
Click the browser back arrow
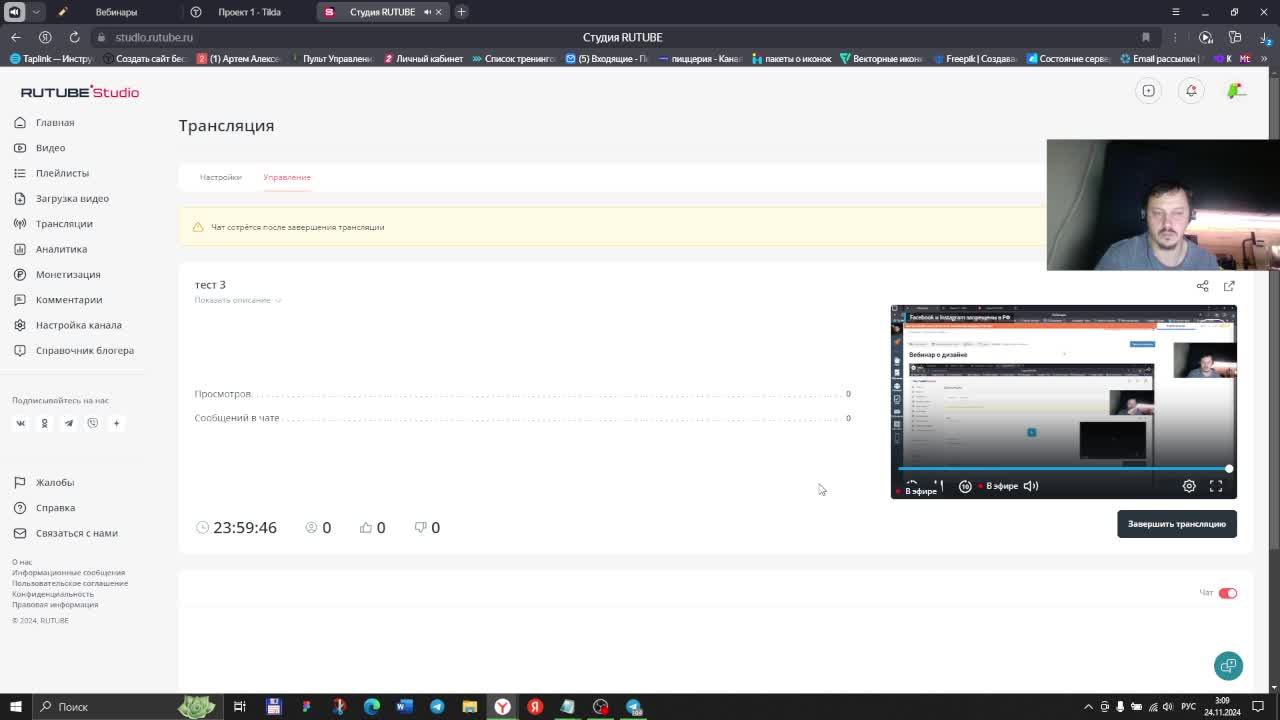pos(16,37)
